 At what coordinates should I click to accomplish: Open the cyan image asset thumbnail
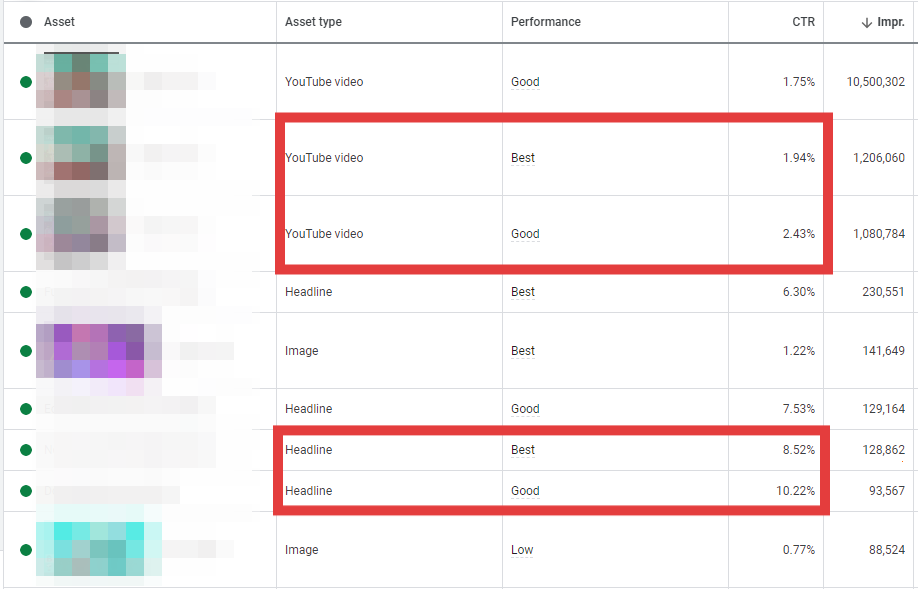[99, 549]
